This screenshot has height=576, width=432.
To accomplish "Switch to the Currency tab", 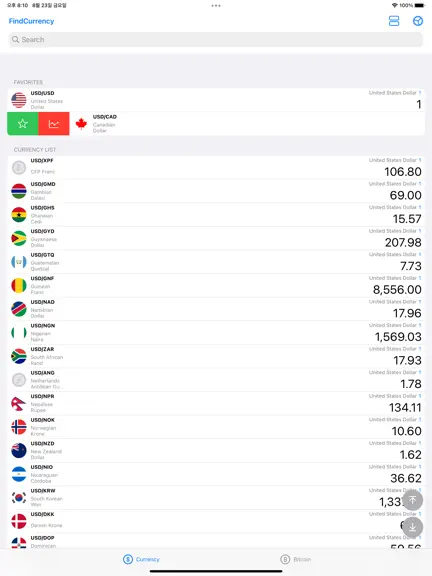I will point(141,559).
